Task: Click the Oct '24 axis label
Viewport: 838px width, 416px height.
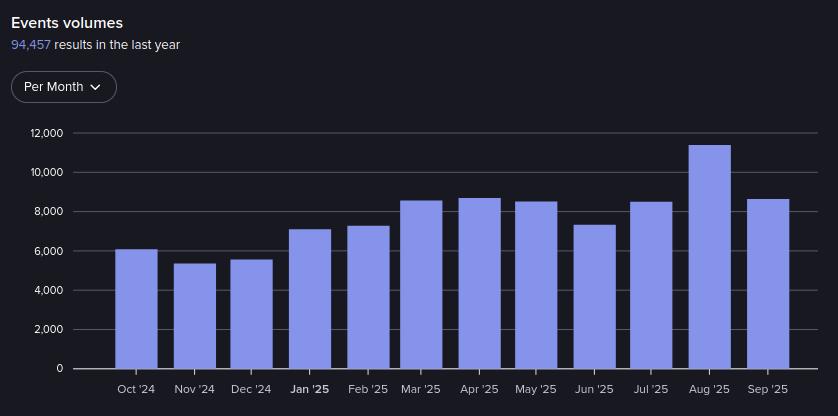Action: coord(136,389)
